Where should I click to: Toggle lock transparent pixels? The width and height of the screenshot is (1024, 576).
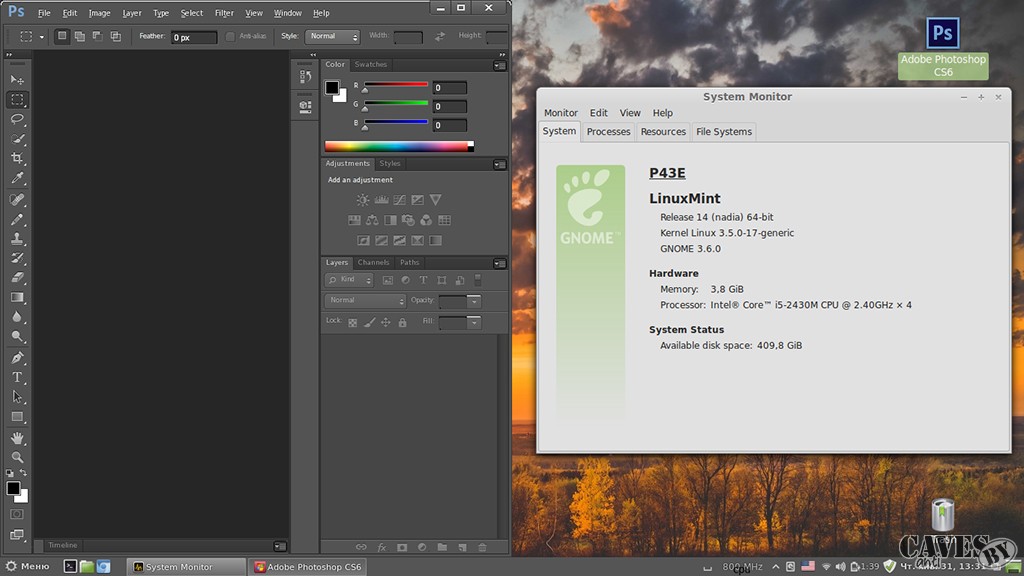click(353, 323)
